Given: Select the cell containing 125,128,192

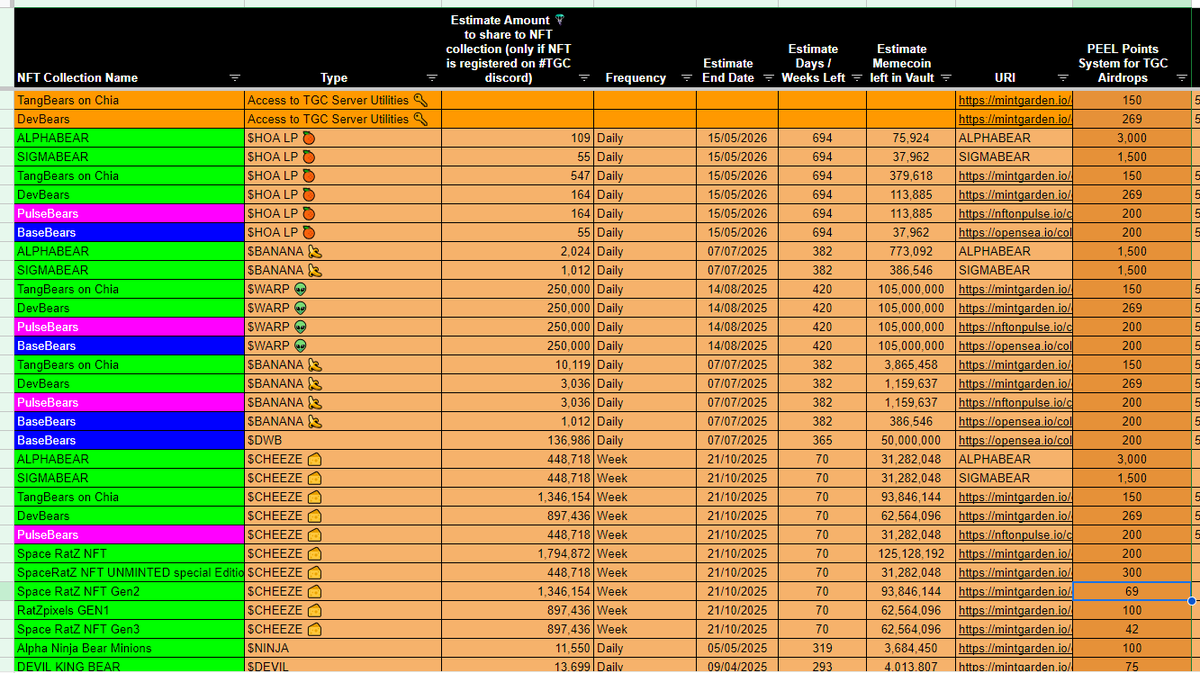Looking at the screenshot, I should point(912,554).
